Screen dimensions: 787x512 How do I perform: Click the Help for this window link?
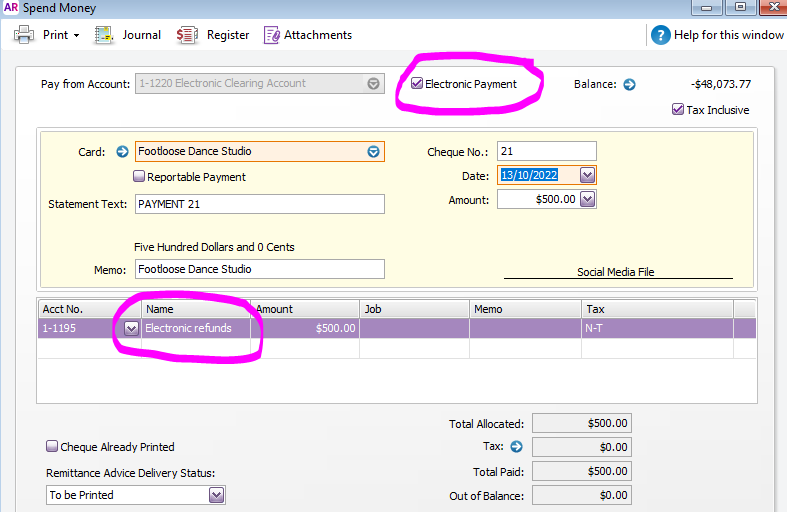728,35
